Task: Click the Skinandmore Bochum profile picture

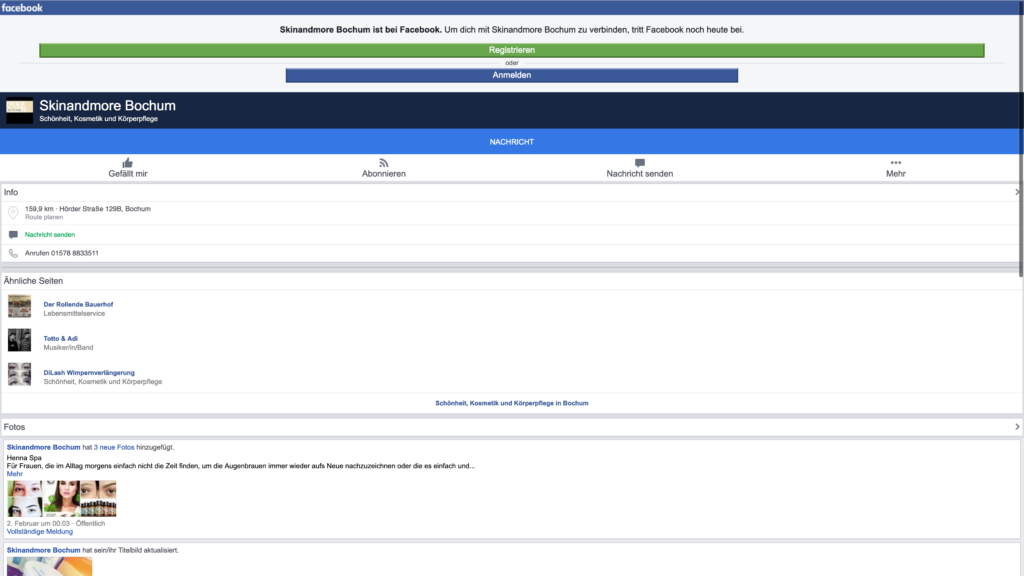Action: pyautogui.click(x=19, y=111)
